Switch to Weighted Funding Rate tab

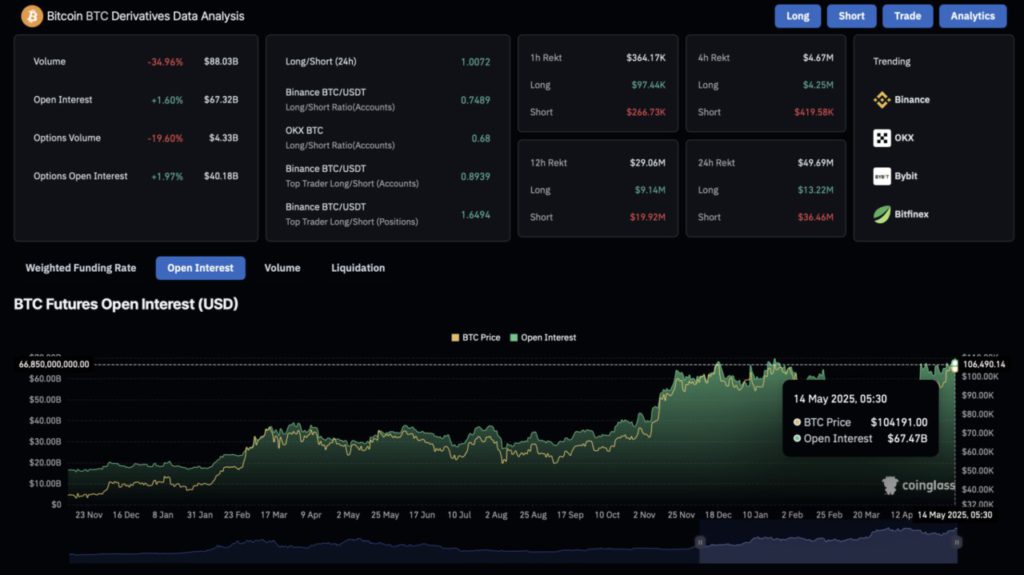click(80, 268)
